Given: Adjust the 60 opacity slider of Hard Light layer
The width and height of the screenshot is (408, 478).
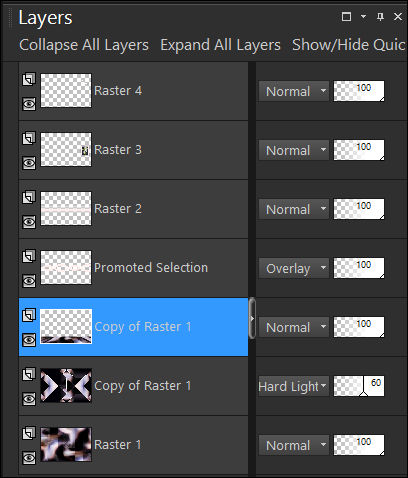Looking at the screenshot, I should point(359,386).
